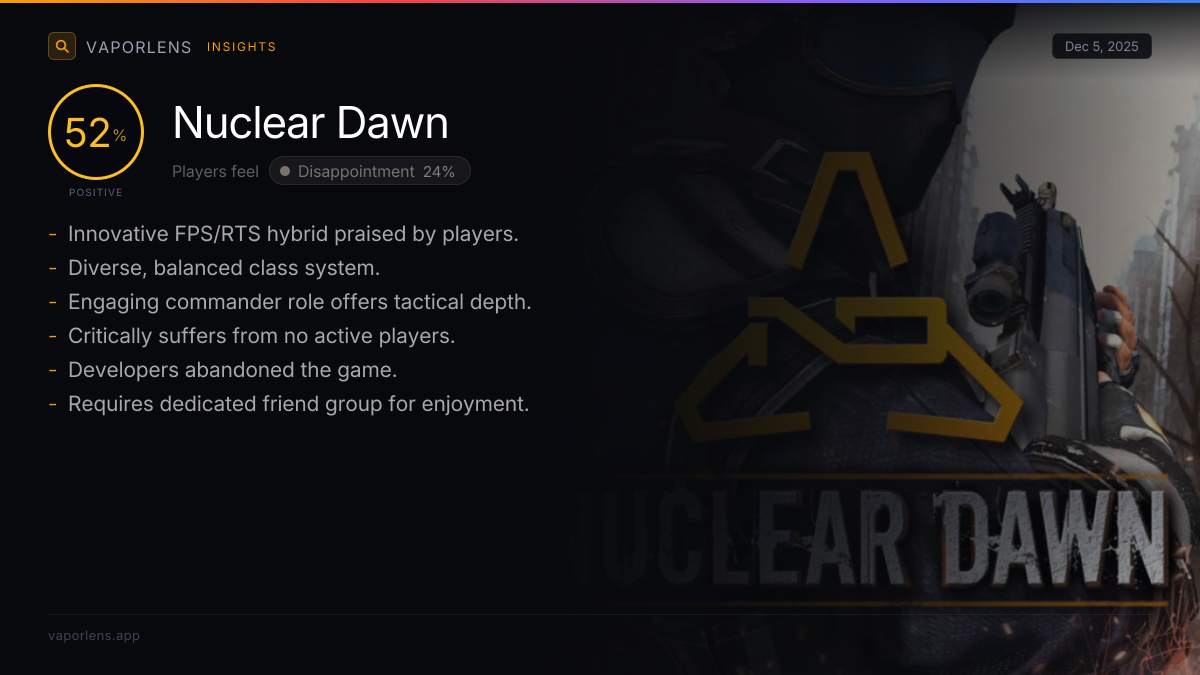The width and height of the screenshot is (1200, 675).
Task: Click the Engaging commander role insight
Action: (299, 302)
